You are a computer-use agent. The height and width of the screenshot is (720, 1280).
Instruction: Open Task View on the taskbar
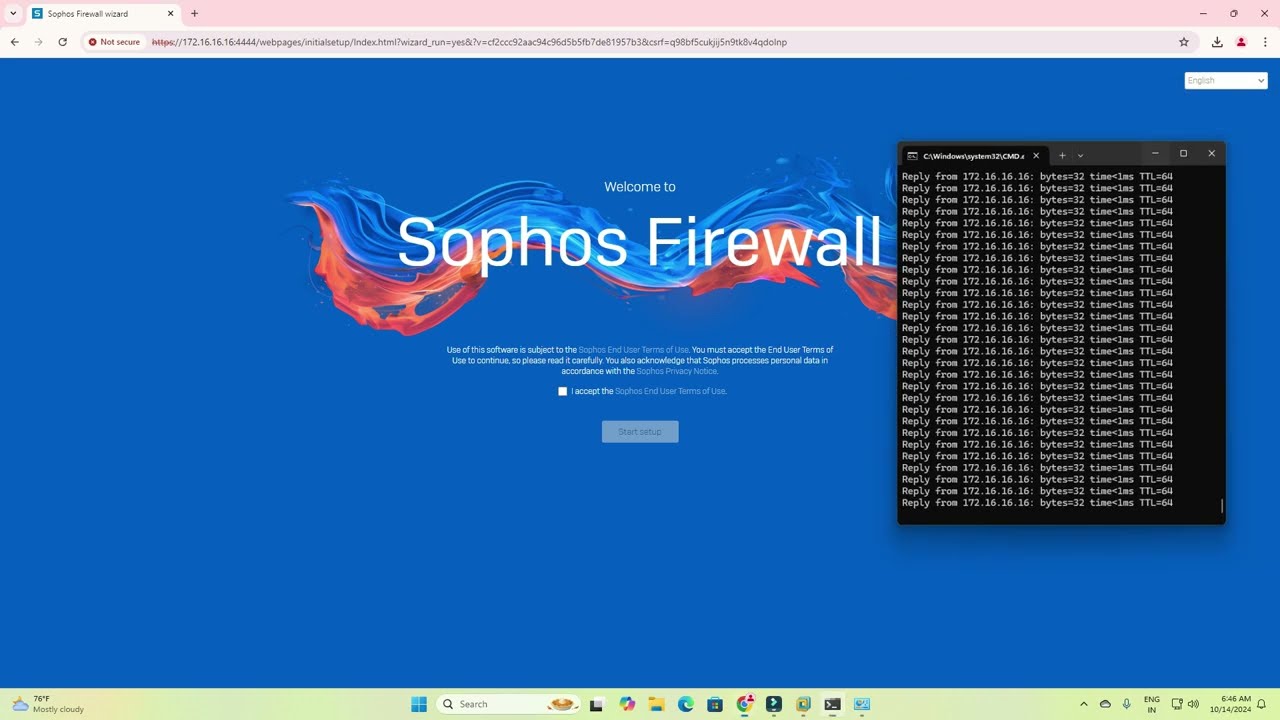click(597, 704)
